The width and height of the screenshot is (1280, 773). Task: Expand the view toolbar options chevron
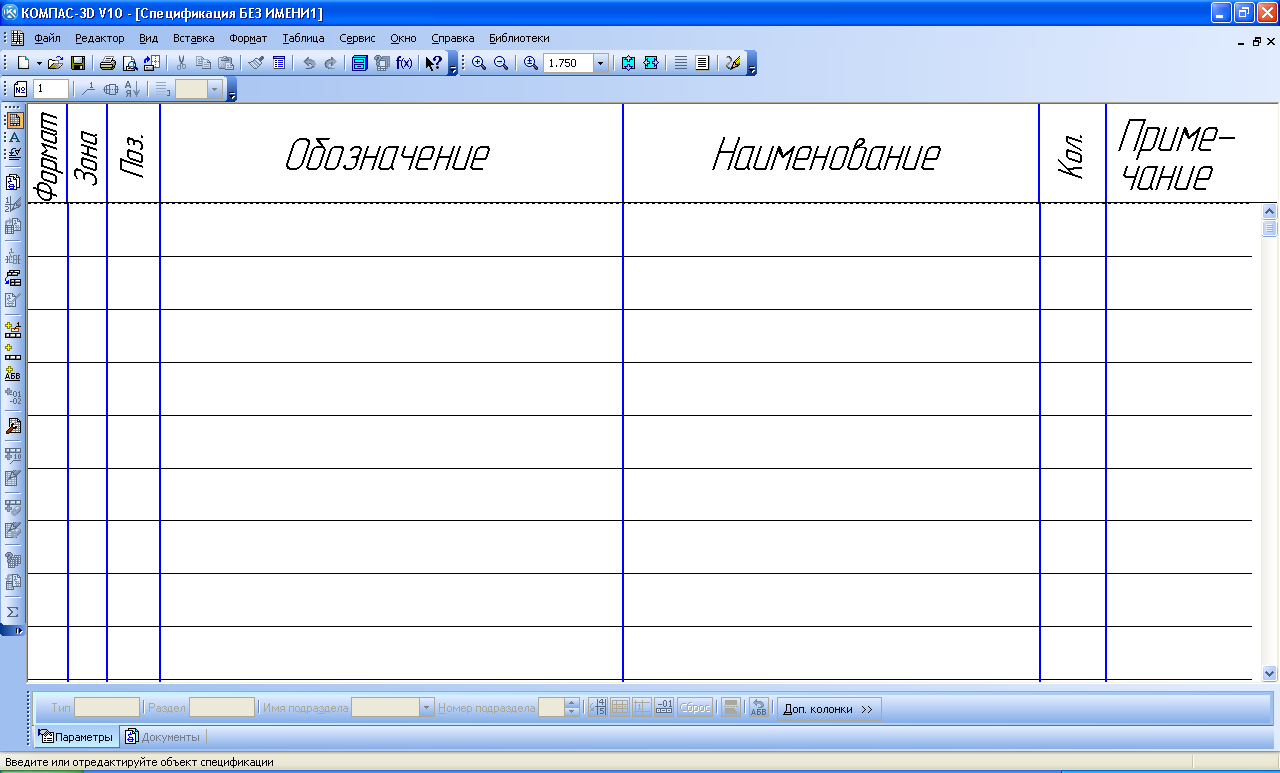[x=752, y=64]
